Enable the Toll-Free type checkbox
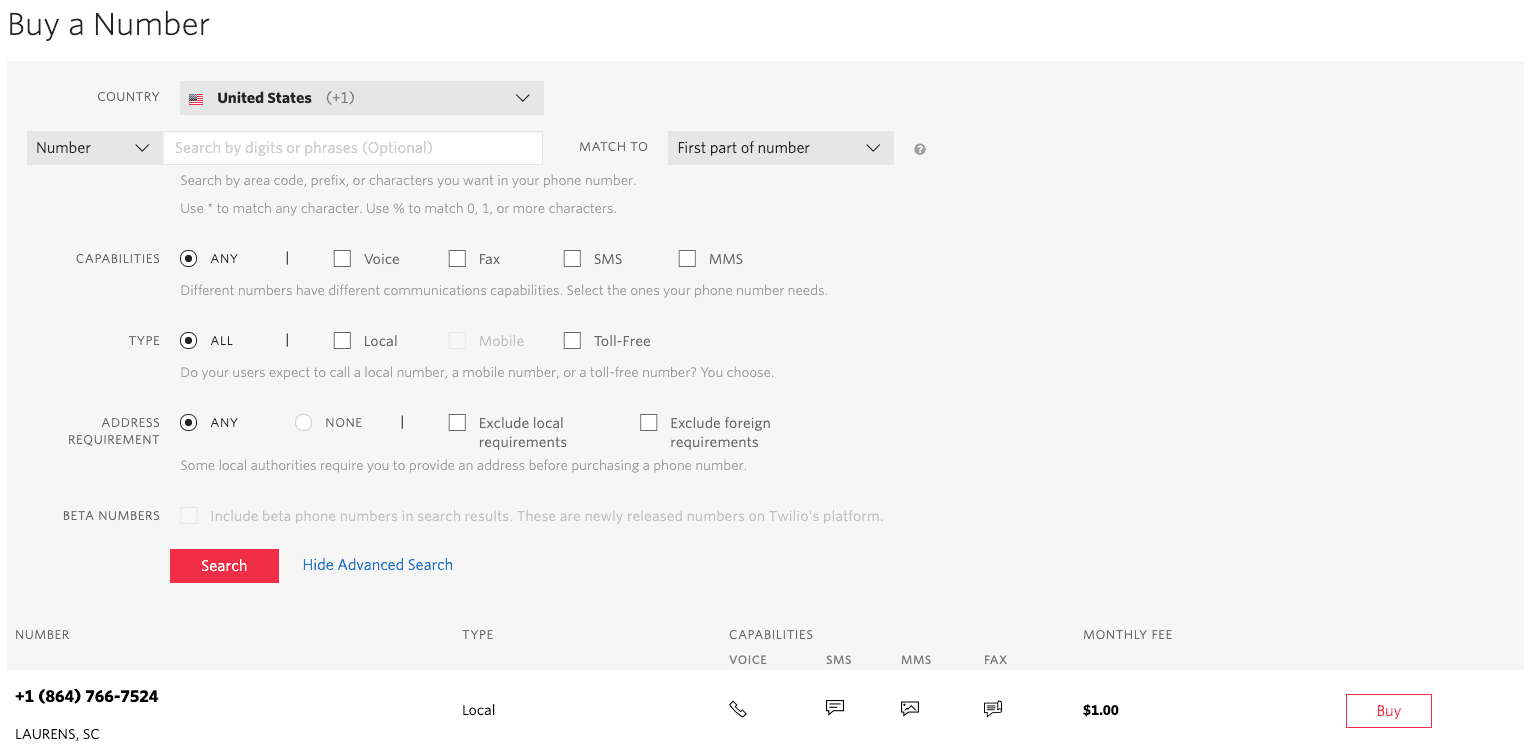Image resolution: width=1532 pixels, height=752 pixels. (571, 340)
